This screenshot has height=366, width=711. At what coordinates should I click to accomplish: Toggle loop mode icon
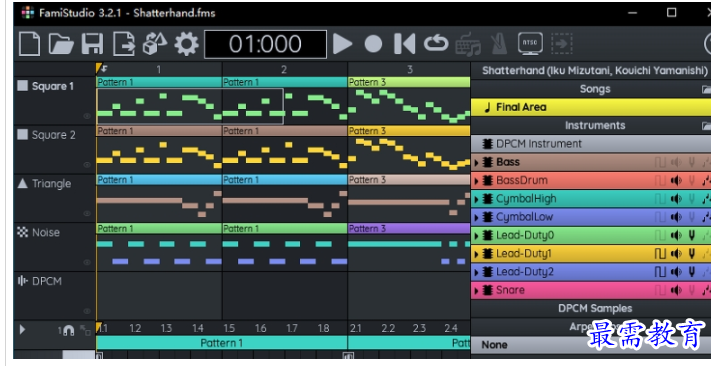[x=436, y=44]
